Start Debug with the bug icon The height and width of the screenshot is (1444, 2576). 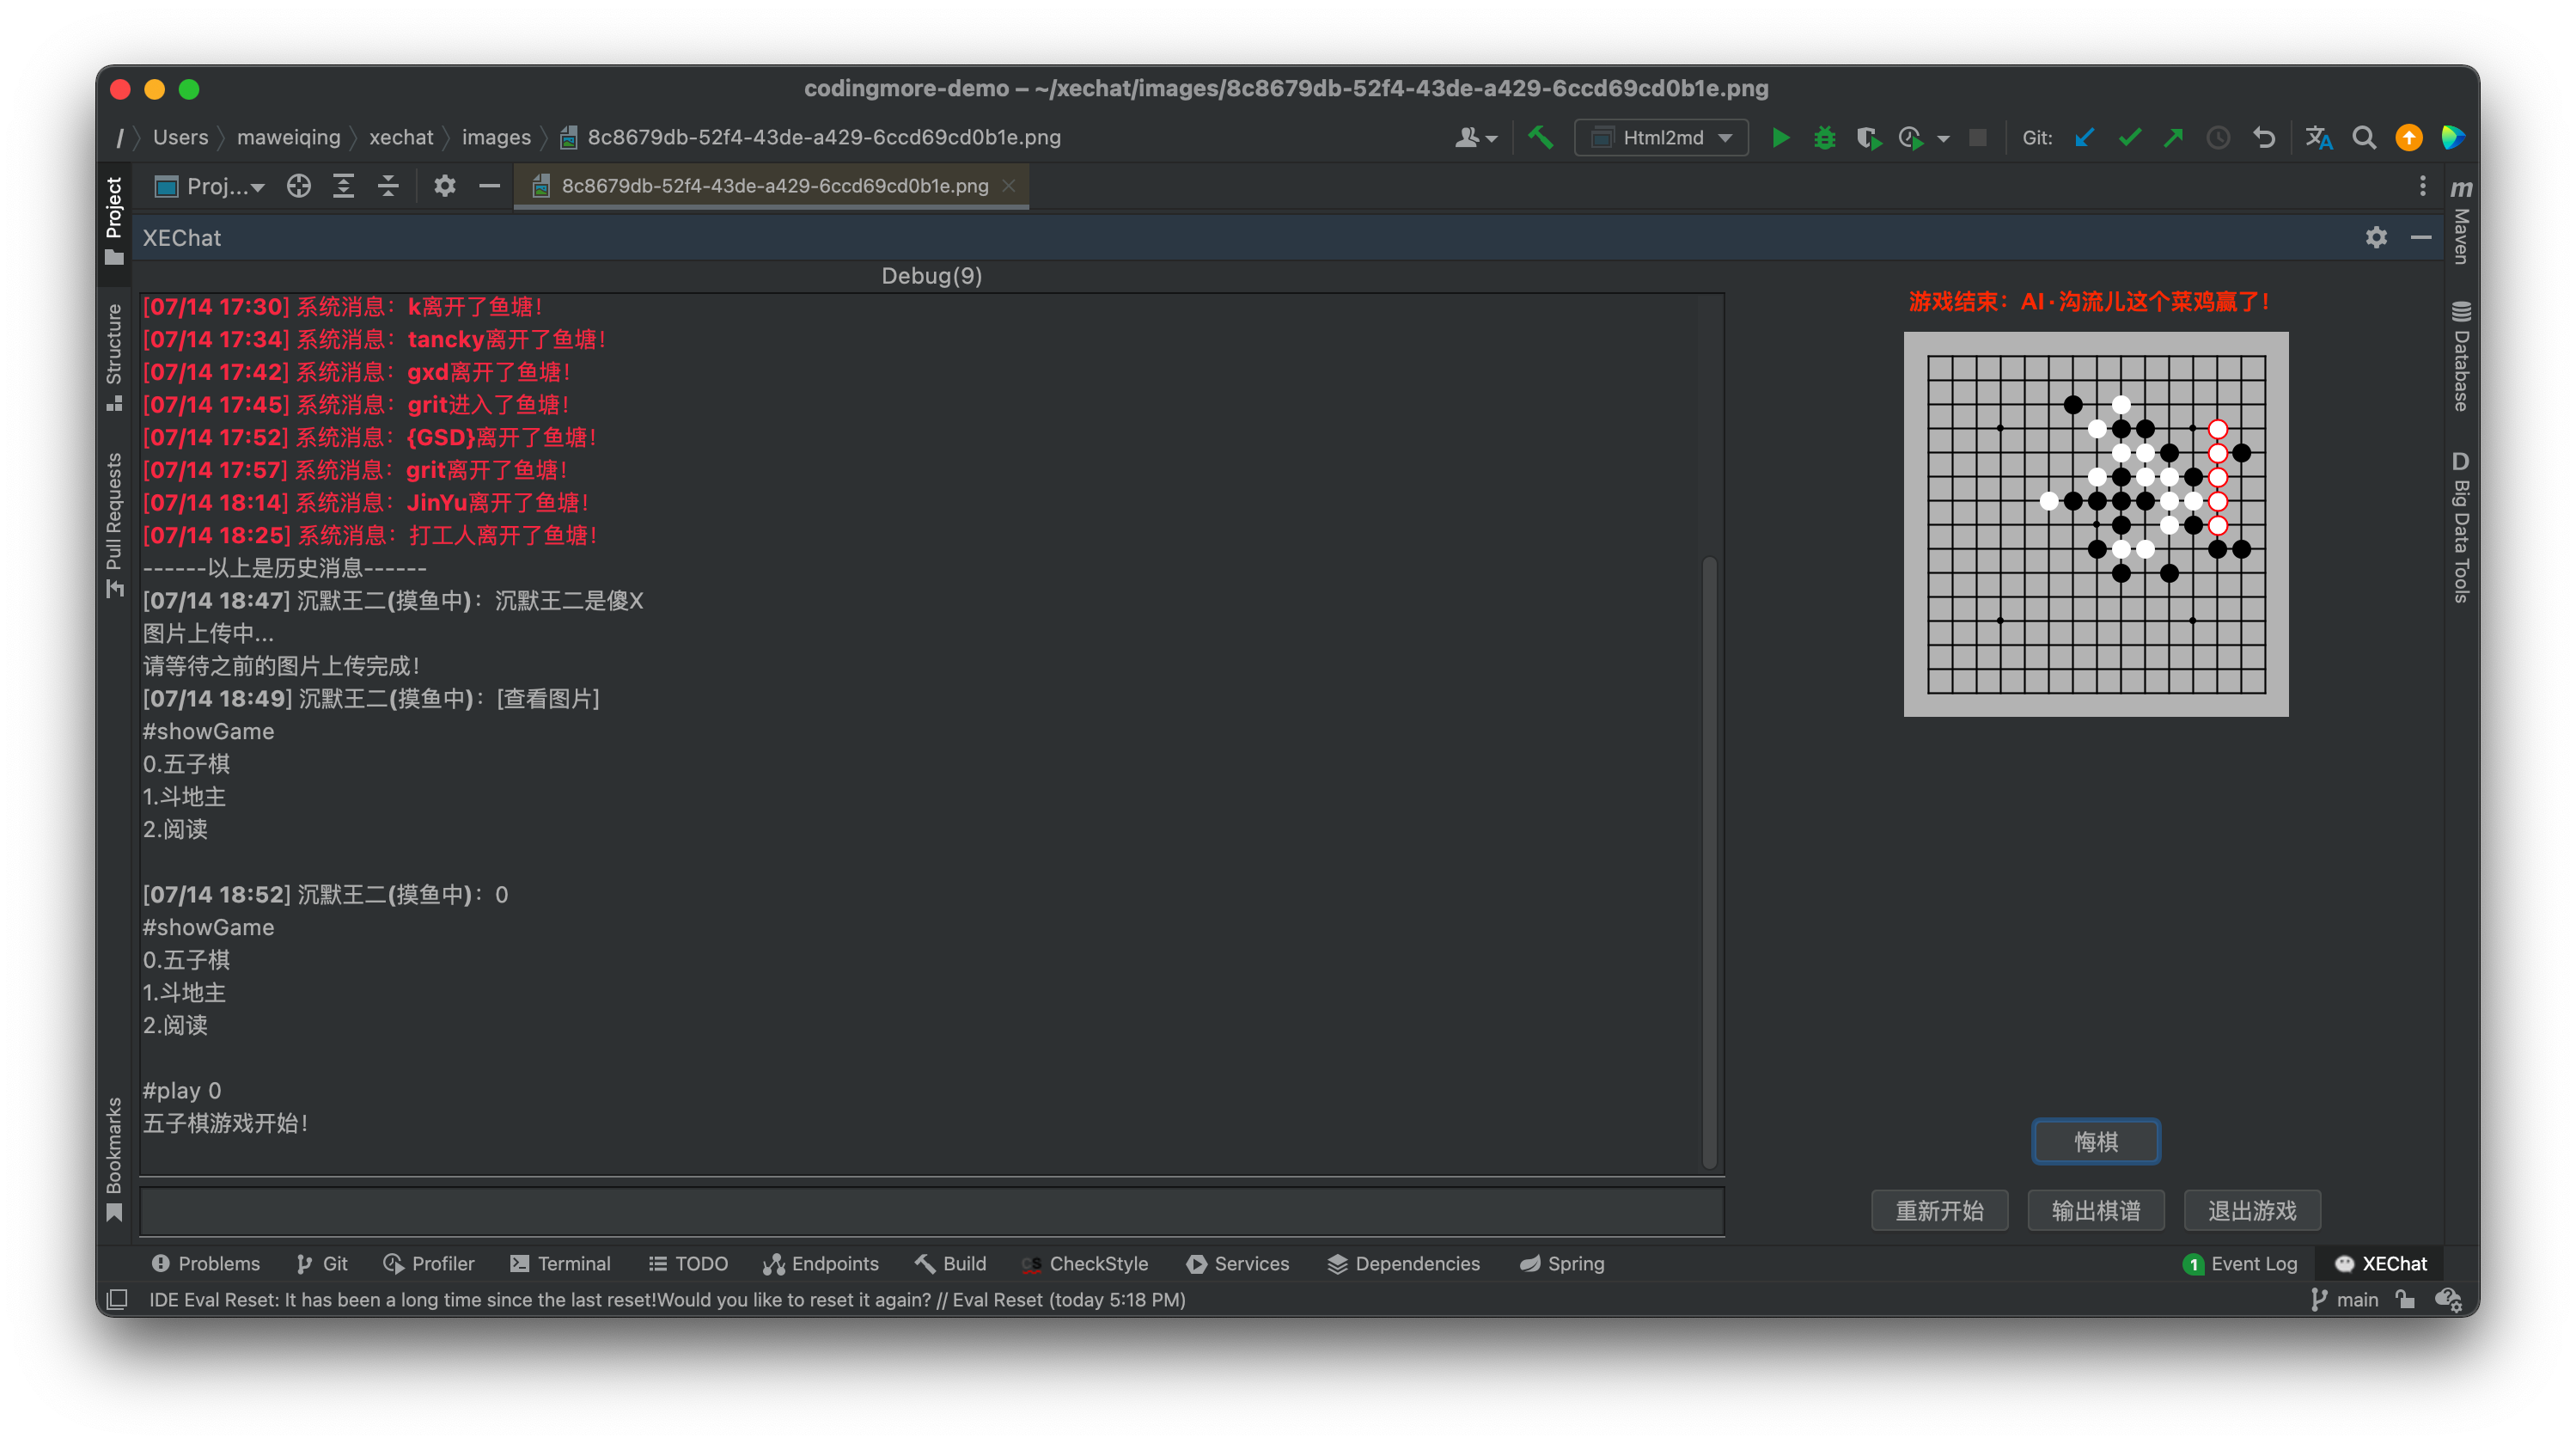pyautogui.click(x=1824, y=138)
